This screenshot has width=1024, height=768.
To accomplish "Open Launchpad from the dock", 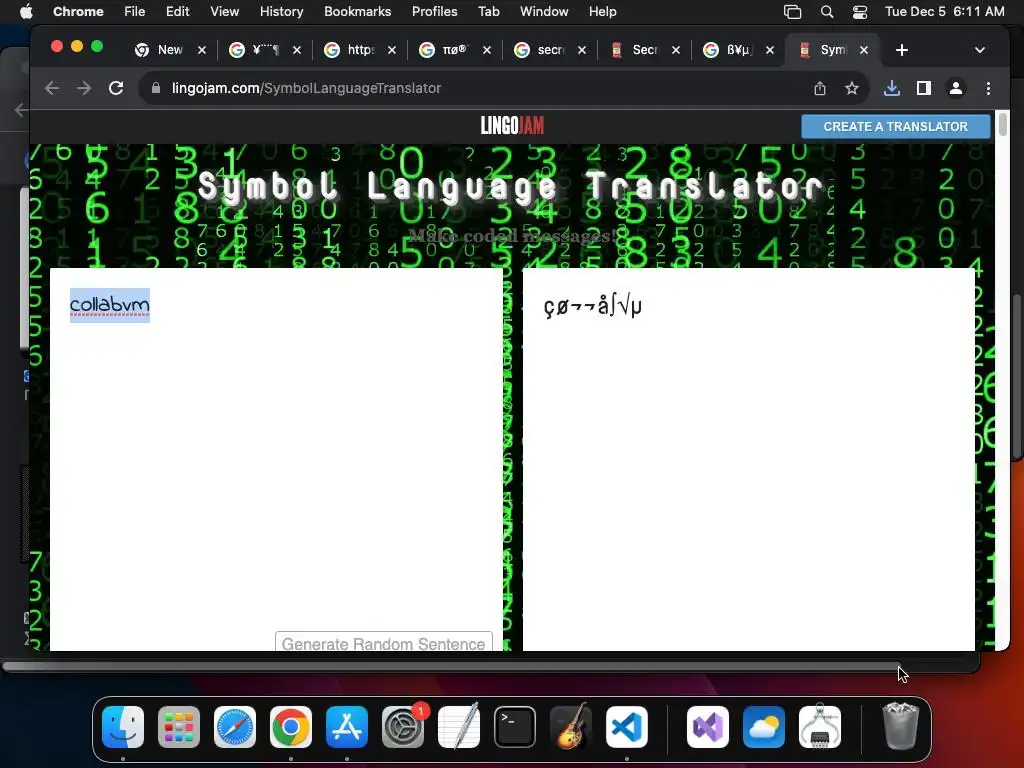I will [x=179, y=727].
